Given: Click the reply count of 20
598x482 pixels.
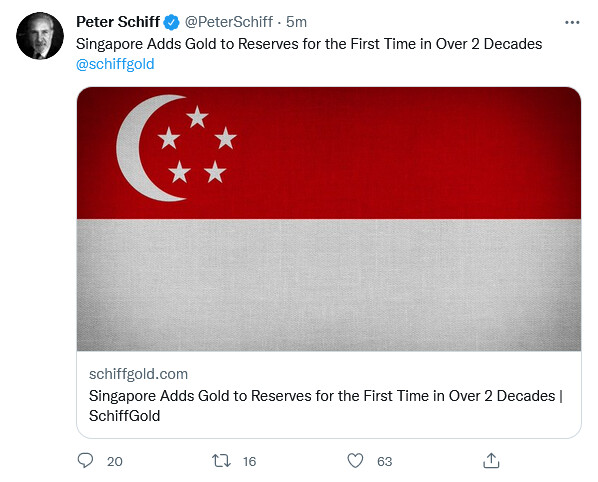Looking at the screenshot, I should 114,461.
